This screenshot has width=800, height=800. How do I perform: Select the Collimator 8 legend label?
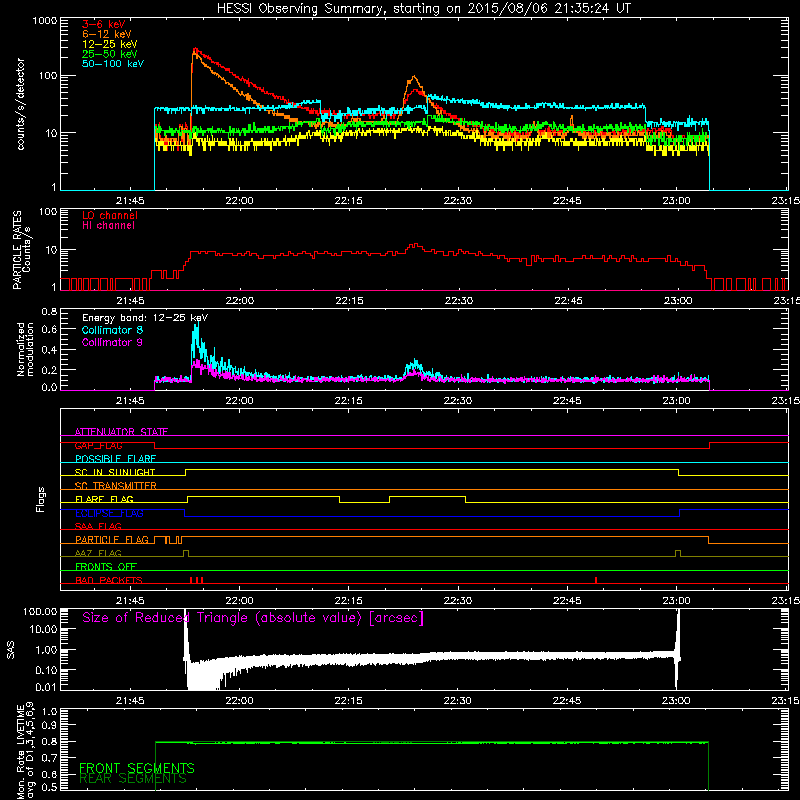click(x=112, y=330)
